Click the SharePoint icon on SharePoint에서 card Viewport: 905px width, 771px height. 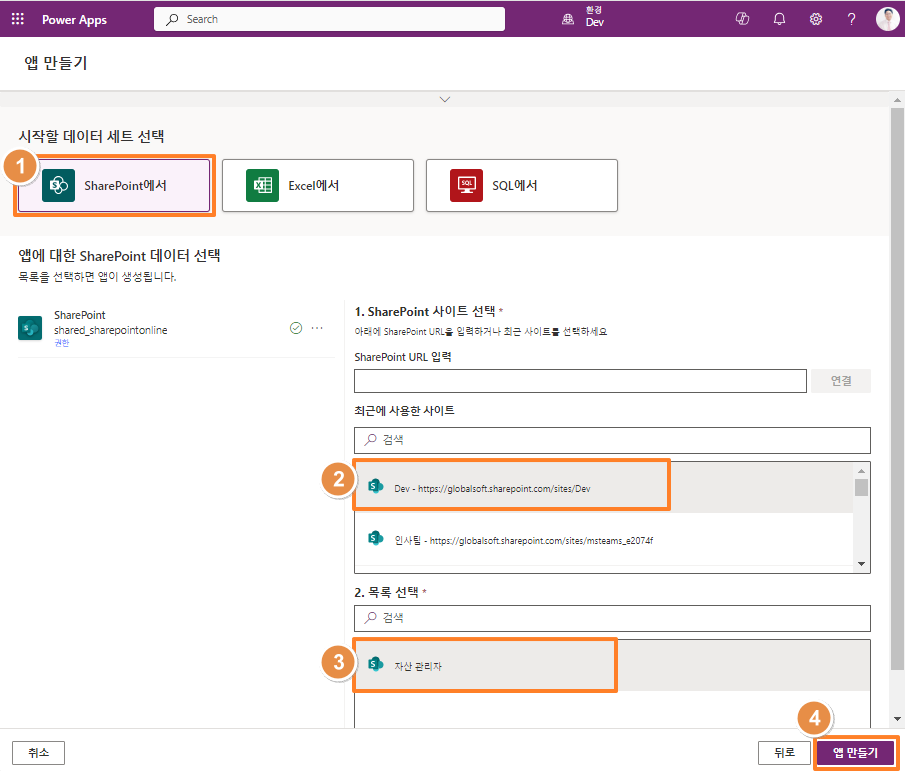[x=58, y=185]
